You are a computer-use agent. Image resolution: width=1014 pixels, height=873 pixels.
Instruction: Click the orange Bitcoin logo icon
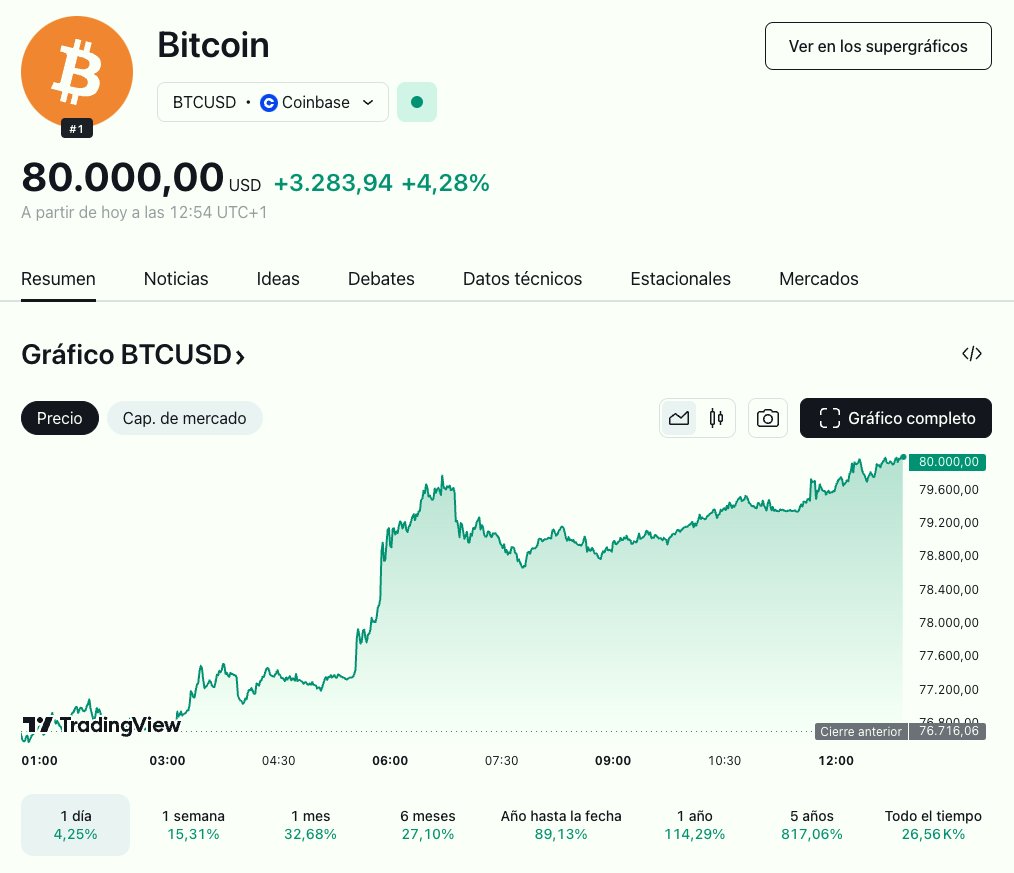pyautogui.click(x=77, y=72)
